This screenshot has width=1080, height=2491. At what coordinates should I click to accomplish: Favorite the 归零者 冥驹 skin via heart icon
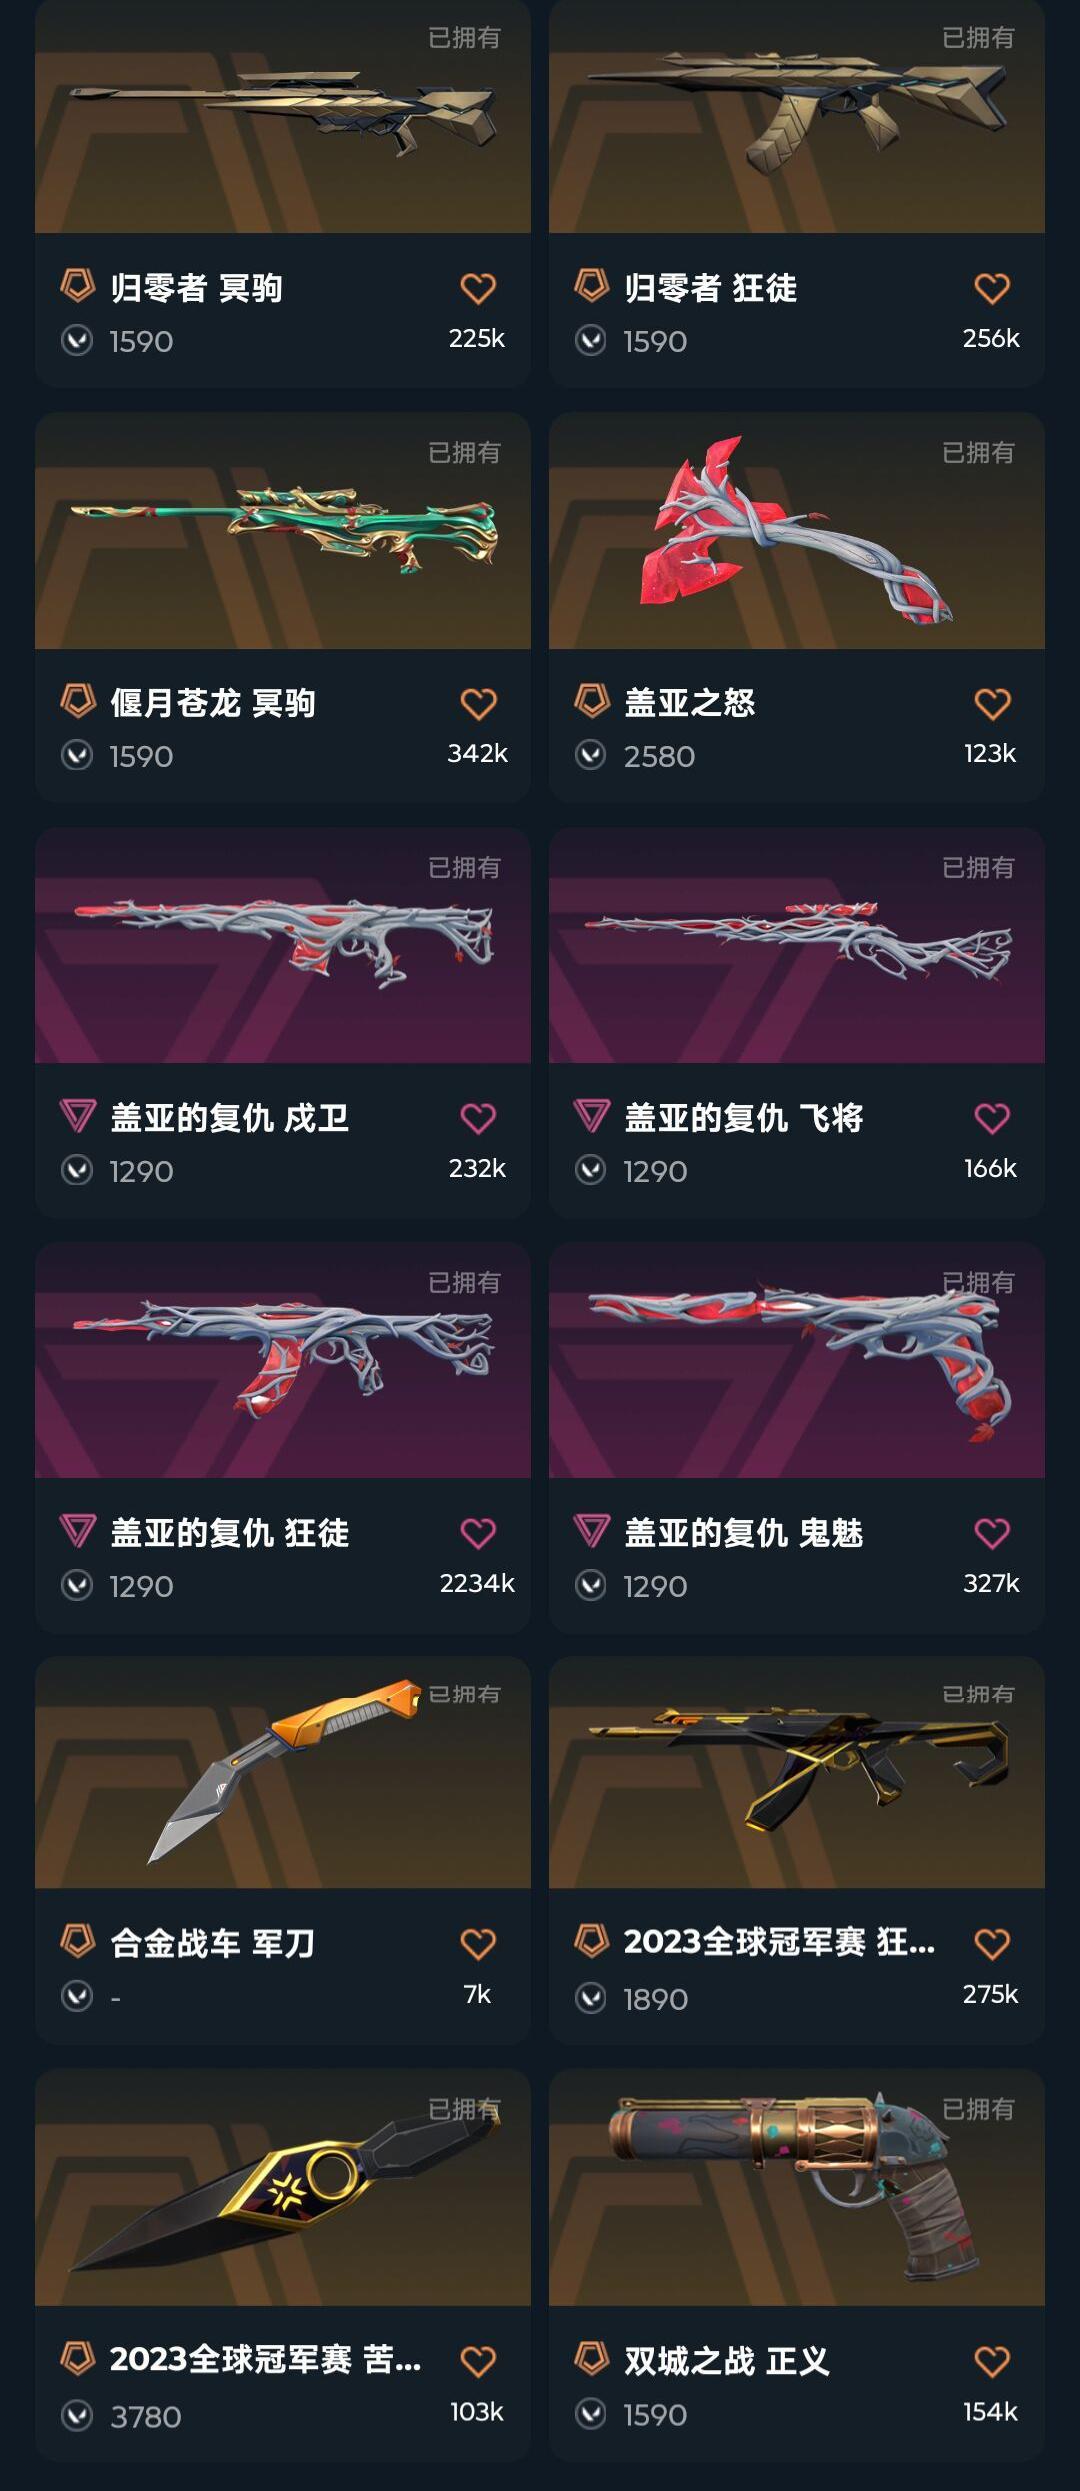pyautogui.click(x=478, y=288)
